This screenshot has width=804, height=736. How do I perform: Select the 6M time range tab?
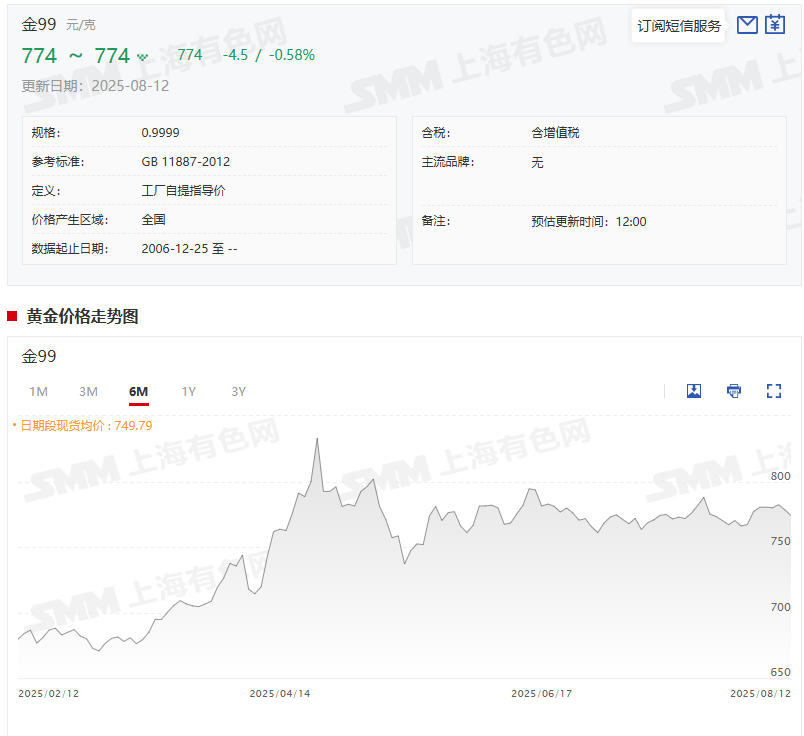coord(138,391)
